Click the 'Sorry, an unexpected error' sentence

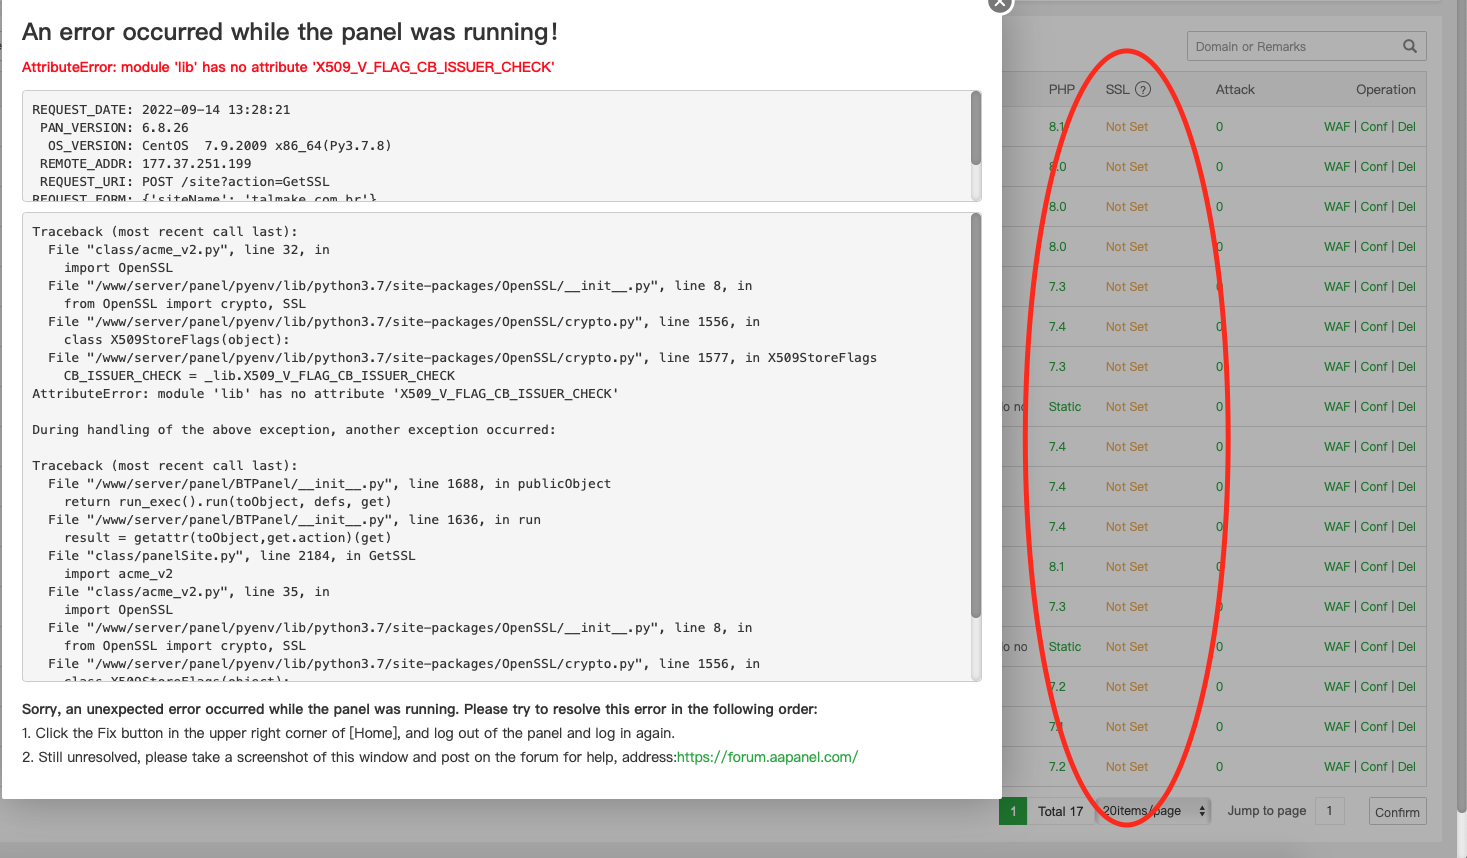coord(420,709)
